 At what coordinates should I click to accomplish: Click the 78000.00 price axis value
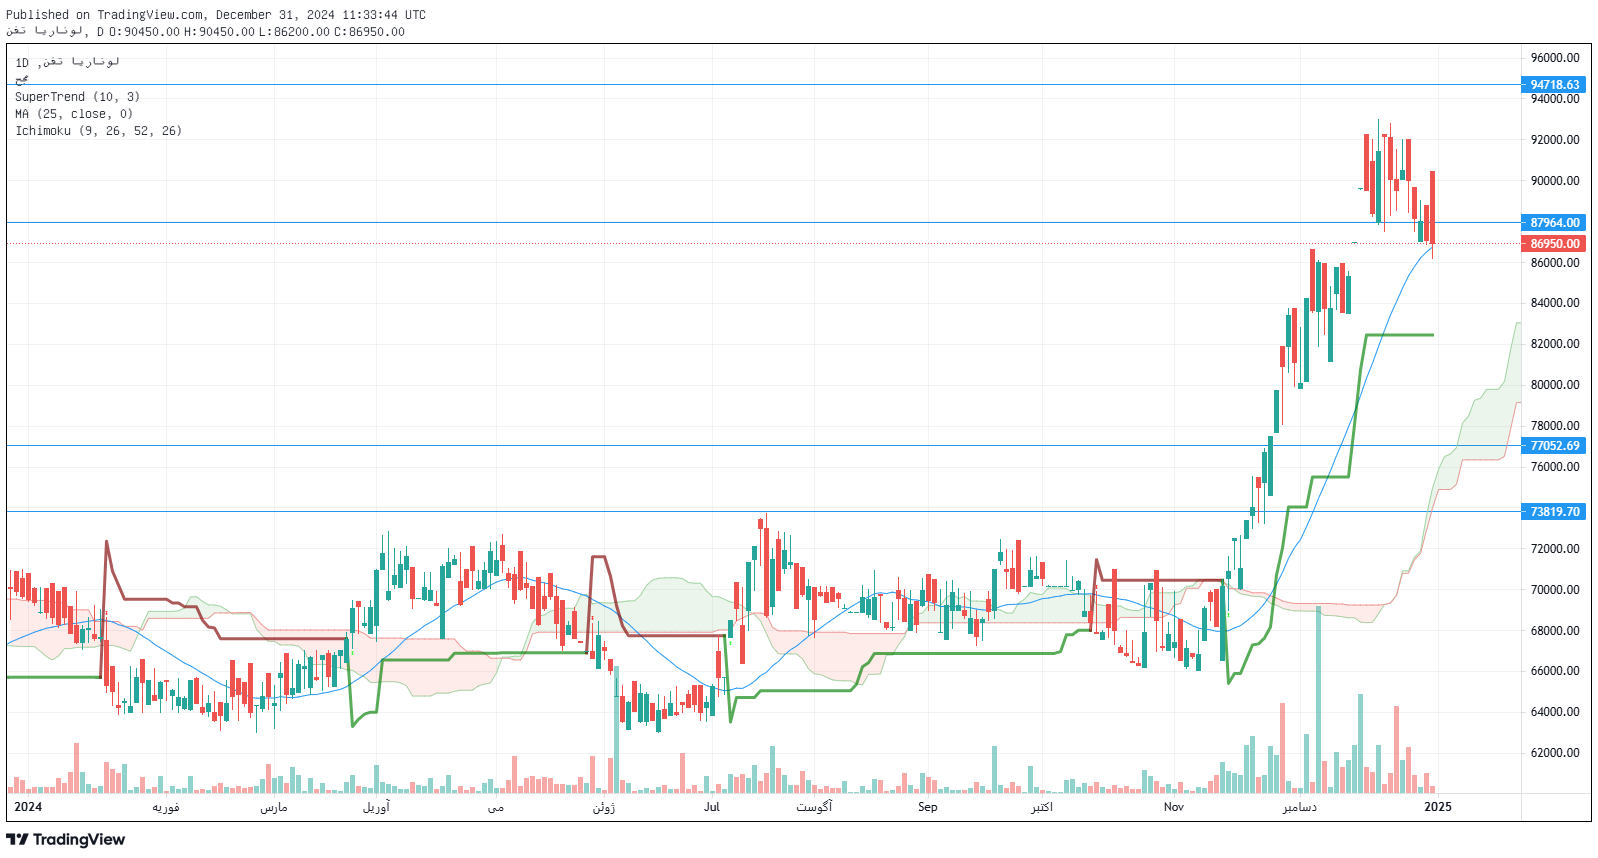(1555, 426)
